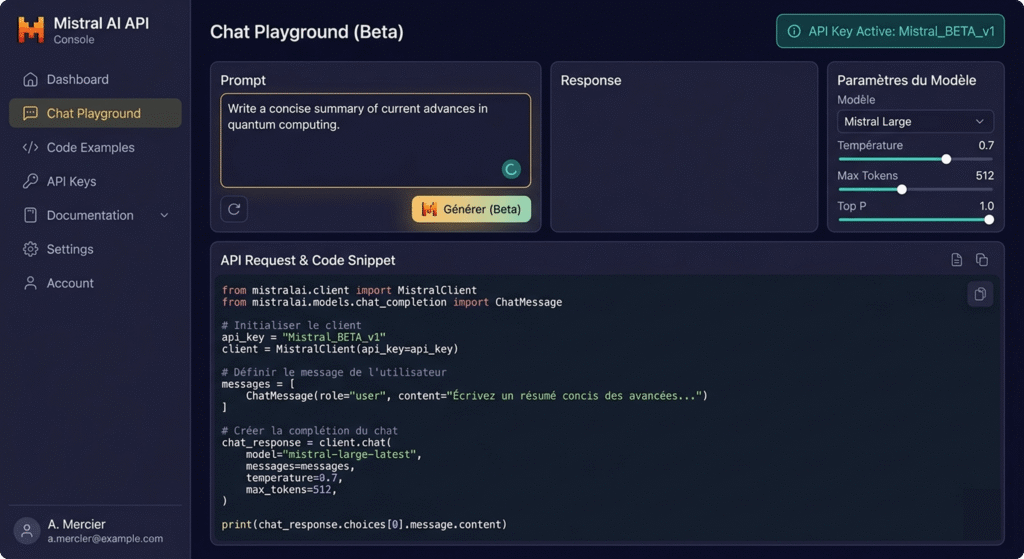The height and width of the screenshot is (559, 1024).
Task: Click the Température value 0.7
Action: click(x=985, y=146)
